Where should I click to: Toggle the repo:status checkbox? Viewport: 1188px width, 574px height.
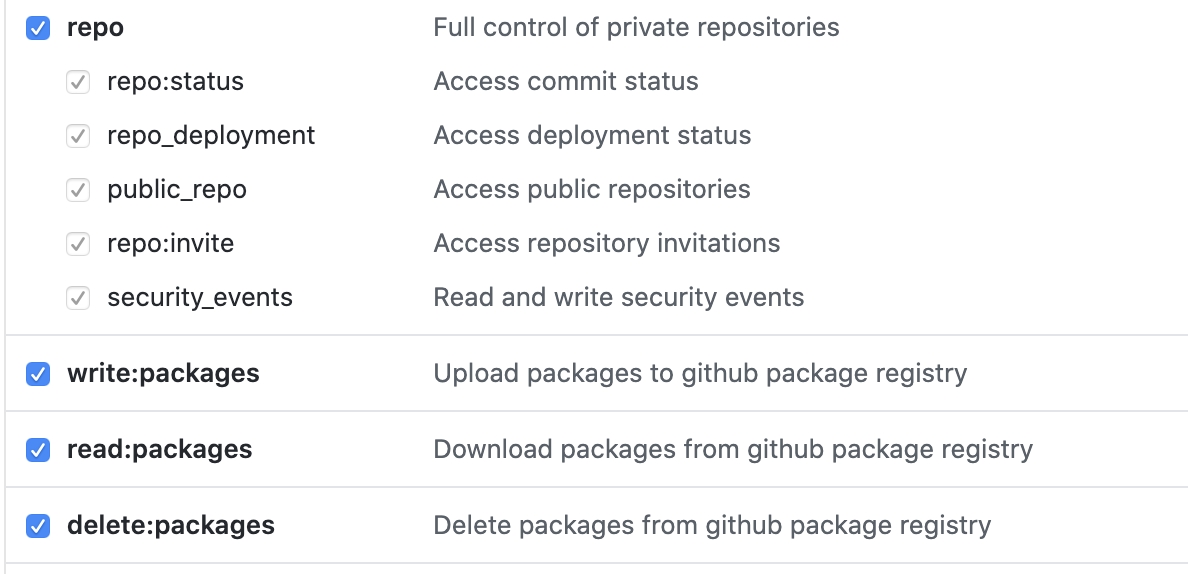pos(78,82)
